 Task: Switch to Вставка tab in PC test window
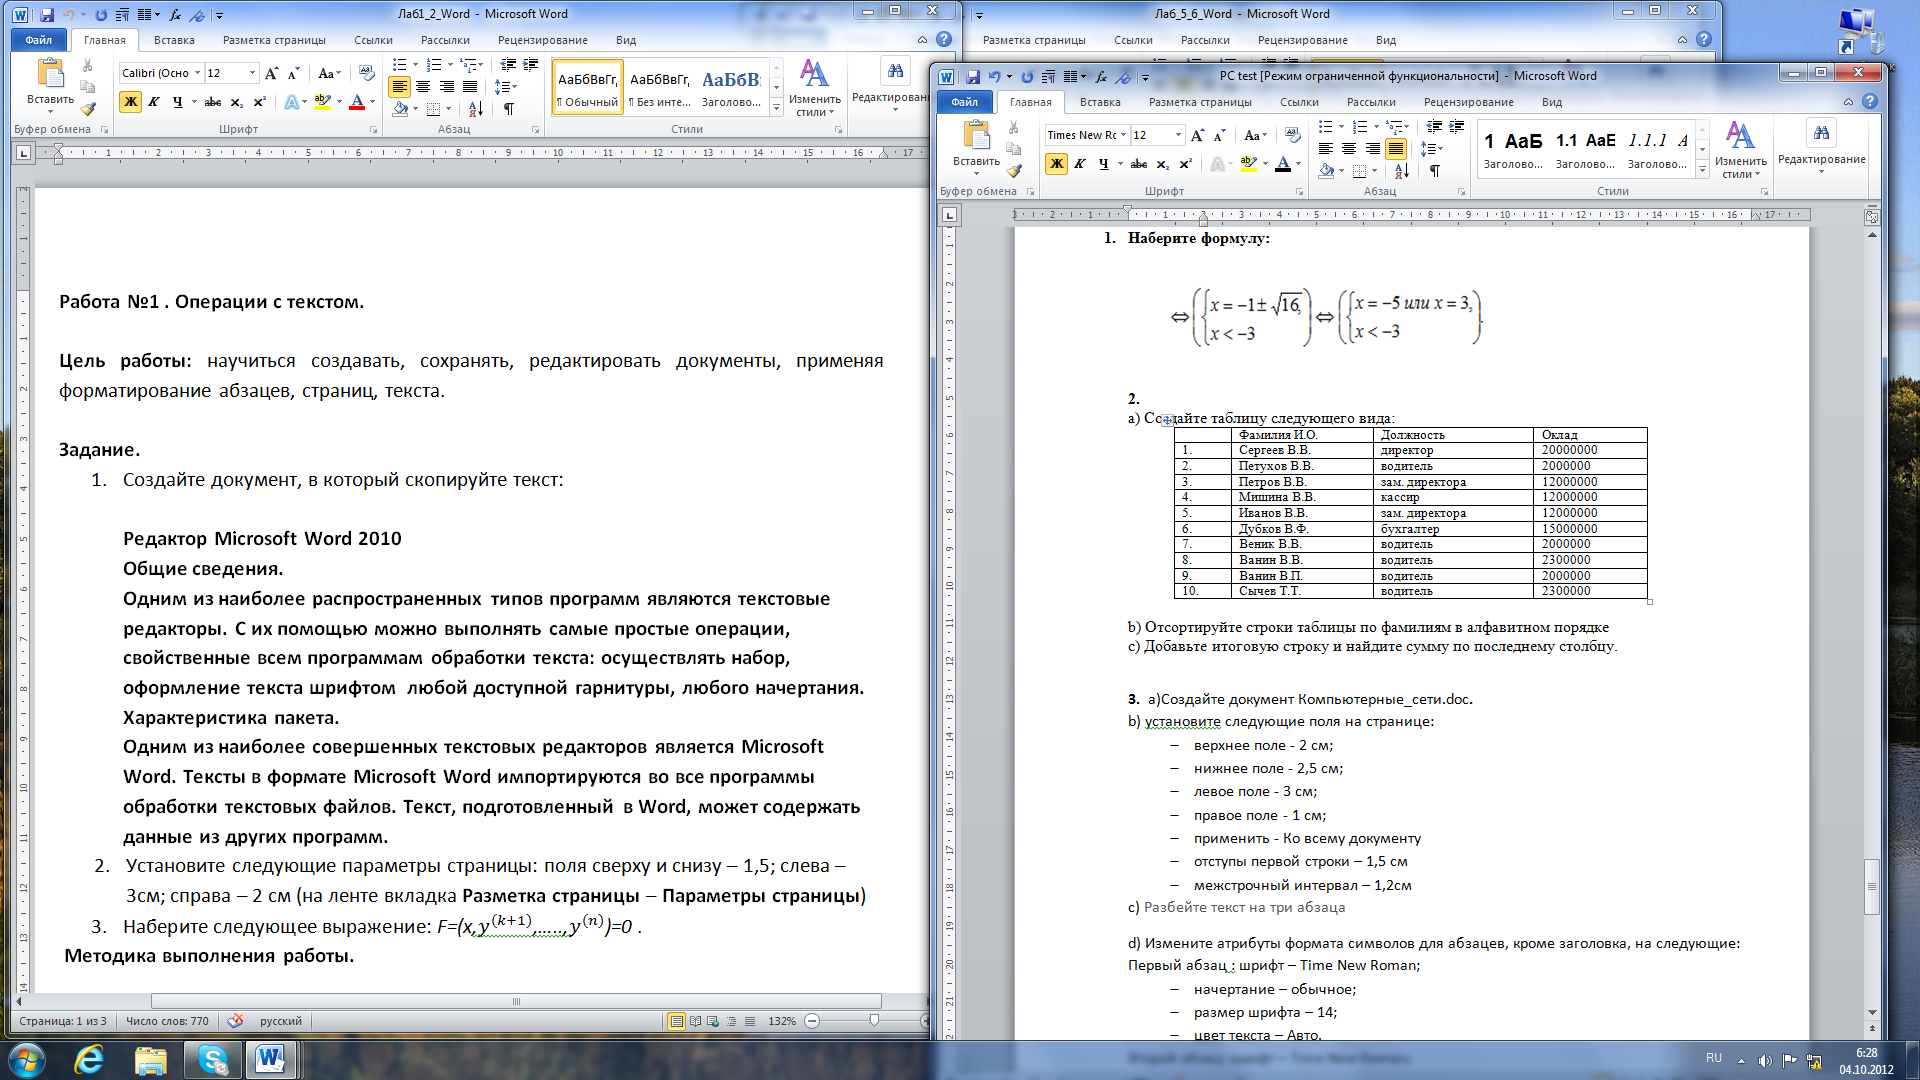coord(1099,102)
